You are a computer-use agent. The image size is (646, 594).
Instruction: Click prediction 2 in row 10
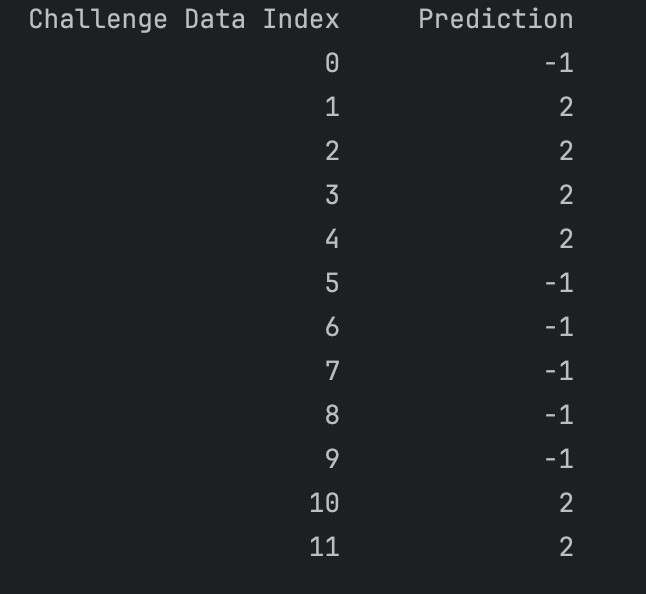pyautogui.click(x=566, y=503)
